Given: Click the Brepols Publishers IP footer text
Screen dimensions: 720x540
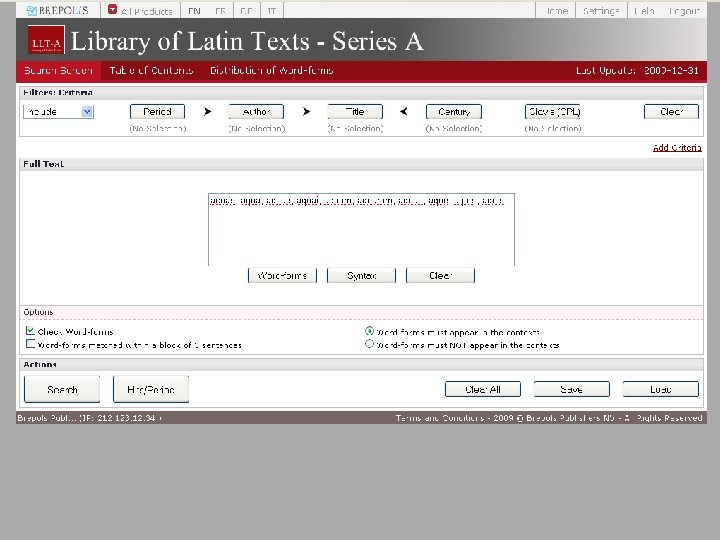Looking at the screenshot, I should pos(90,418).
